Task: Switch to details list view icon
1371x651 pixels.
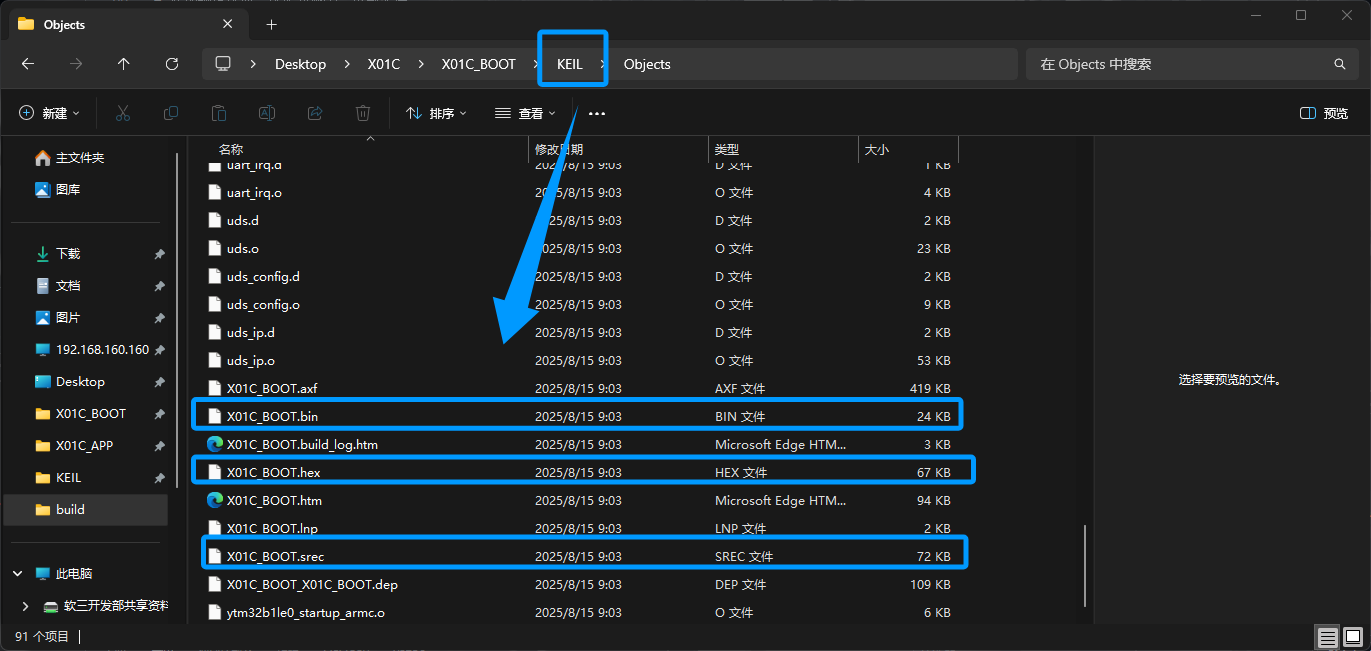Action: coord(1327,637)
